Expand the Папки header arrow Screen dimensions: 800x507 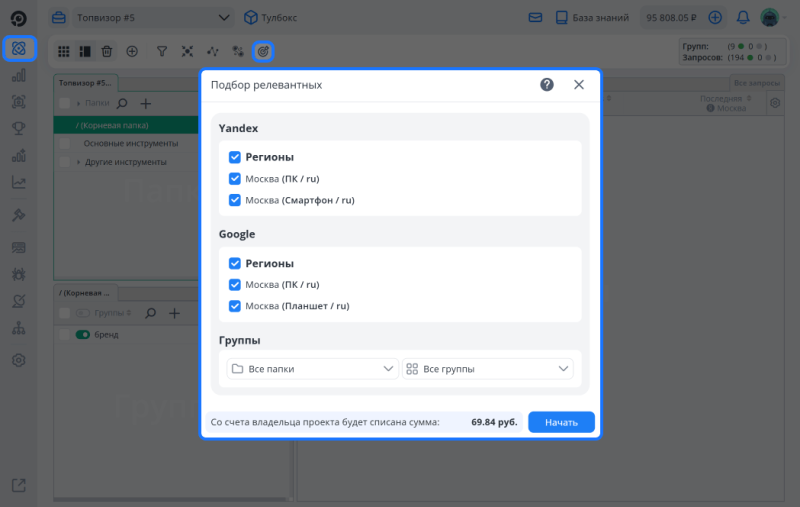(78, 104)
